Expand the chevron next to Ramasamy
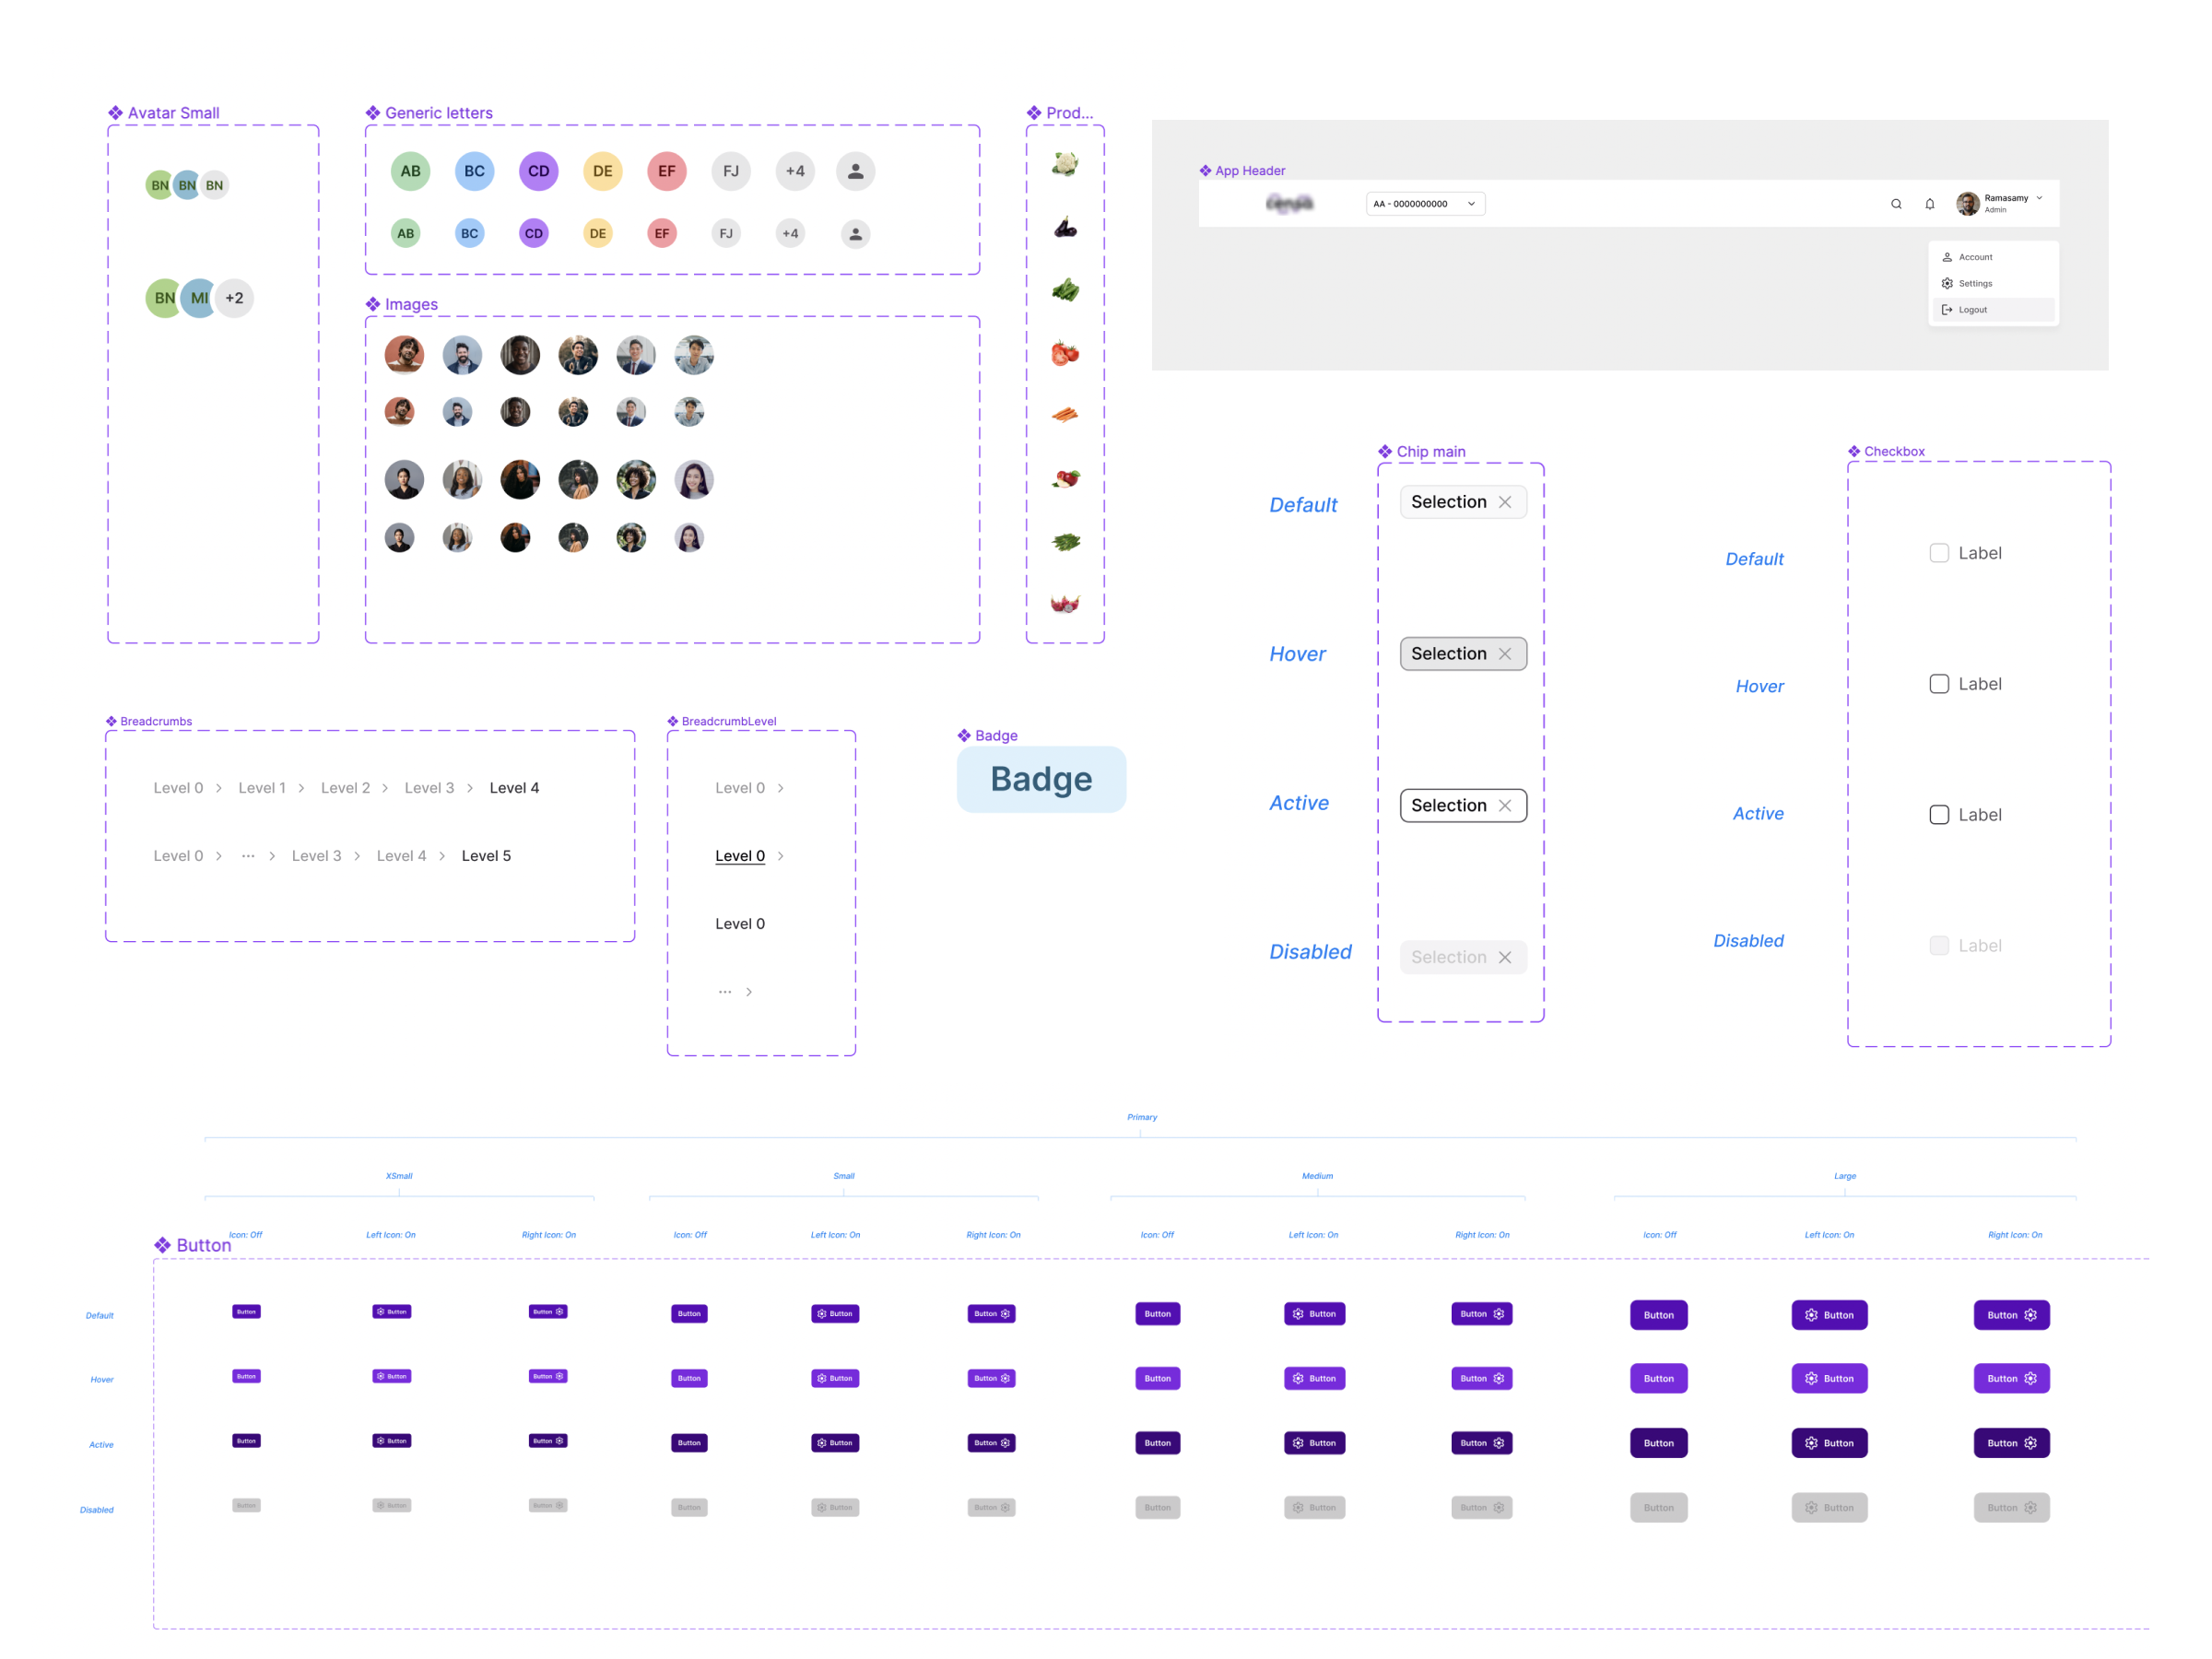2212x1659 pixels. [2039, 198]
